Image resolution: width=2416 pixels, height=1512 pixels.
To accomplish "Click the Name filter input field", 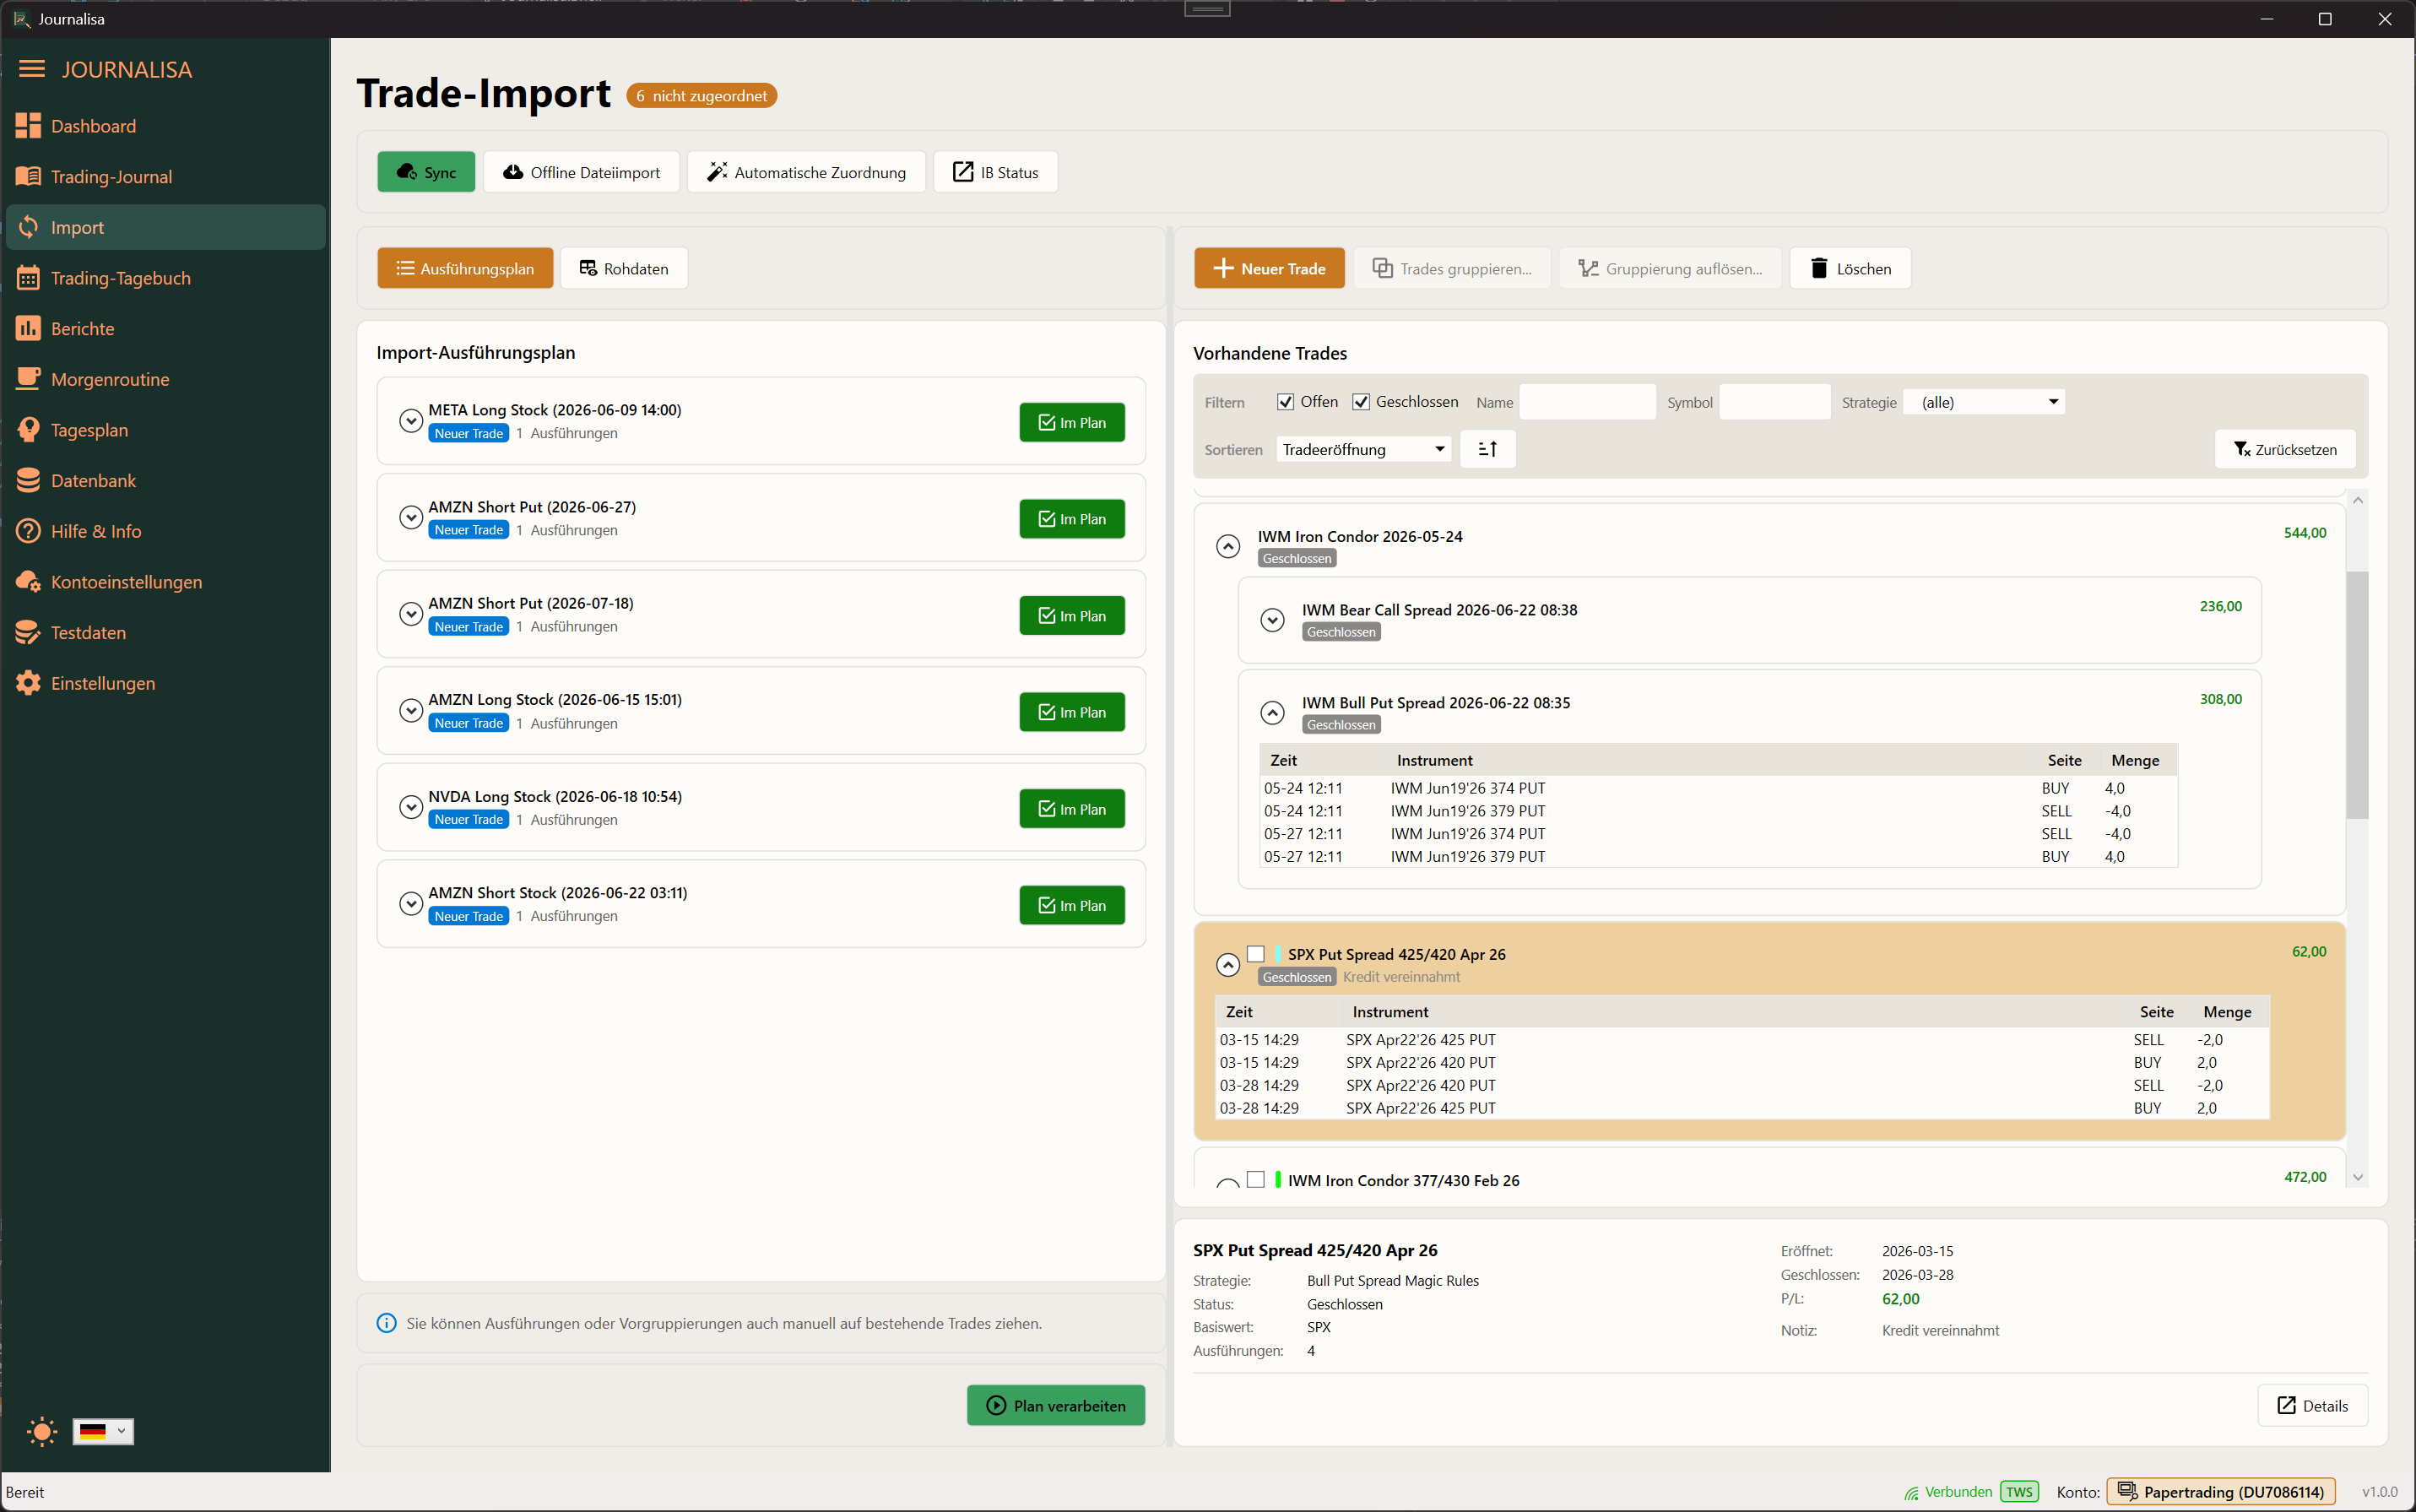I will click(1587, 402).
